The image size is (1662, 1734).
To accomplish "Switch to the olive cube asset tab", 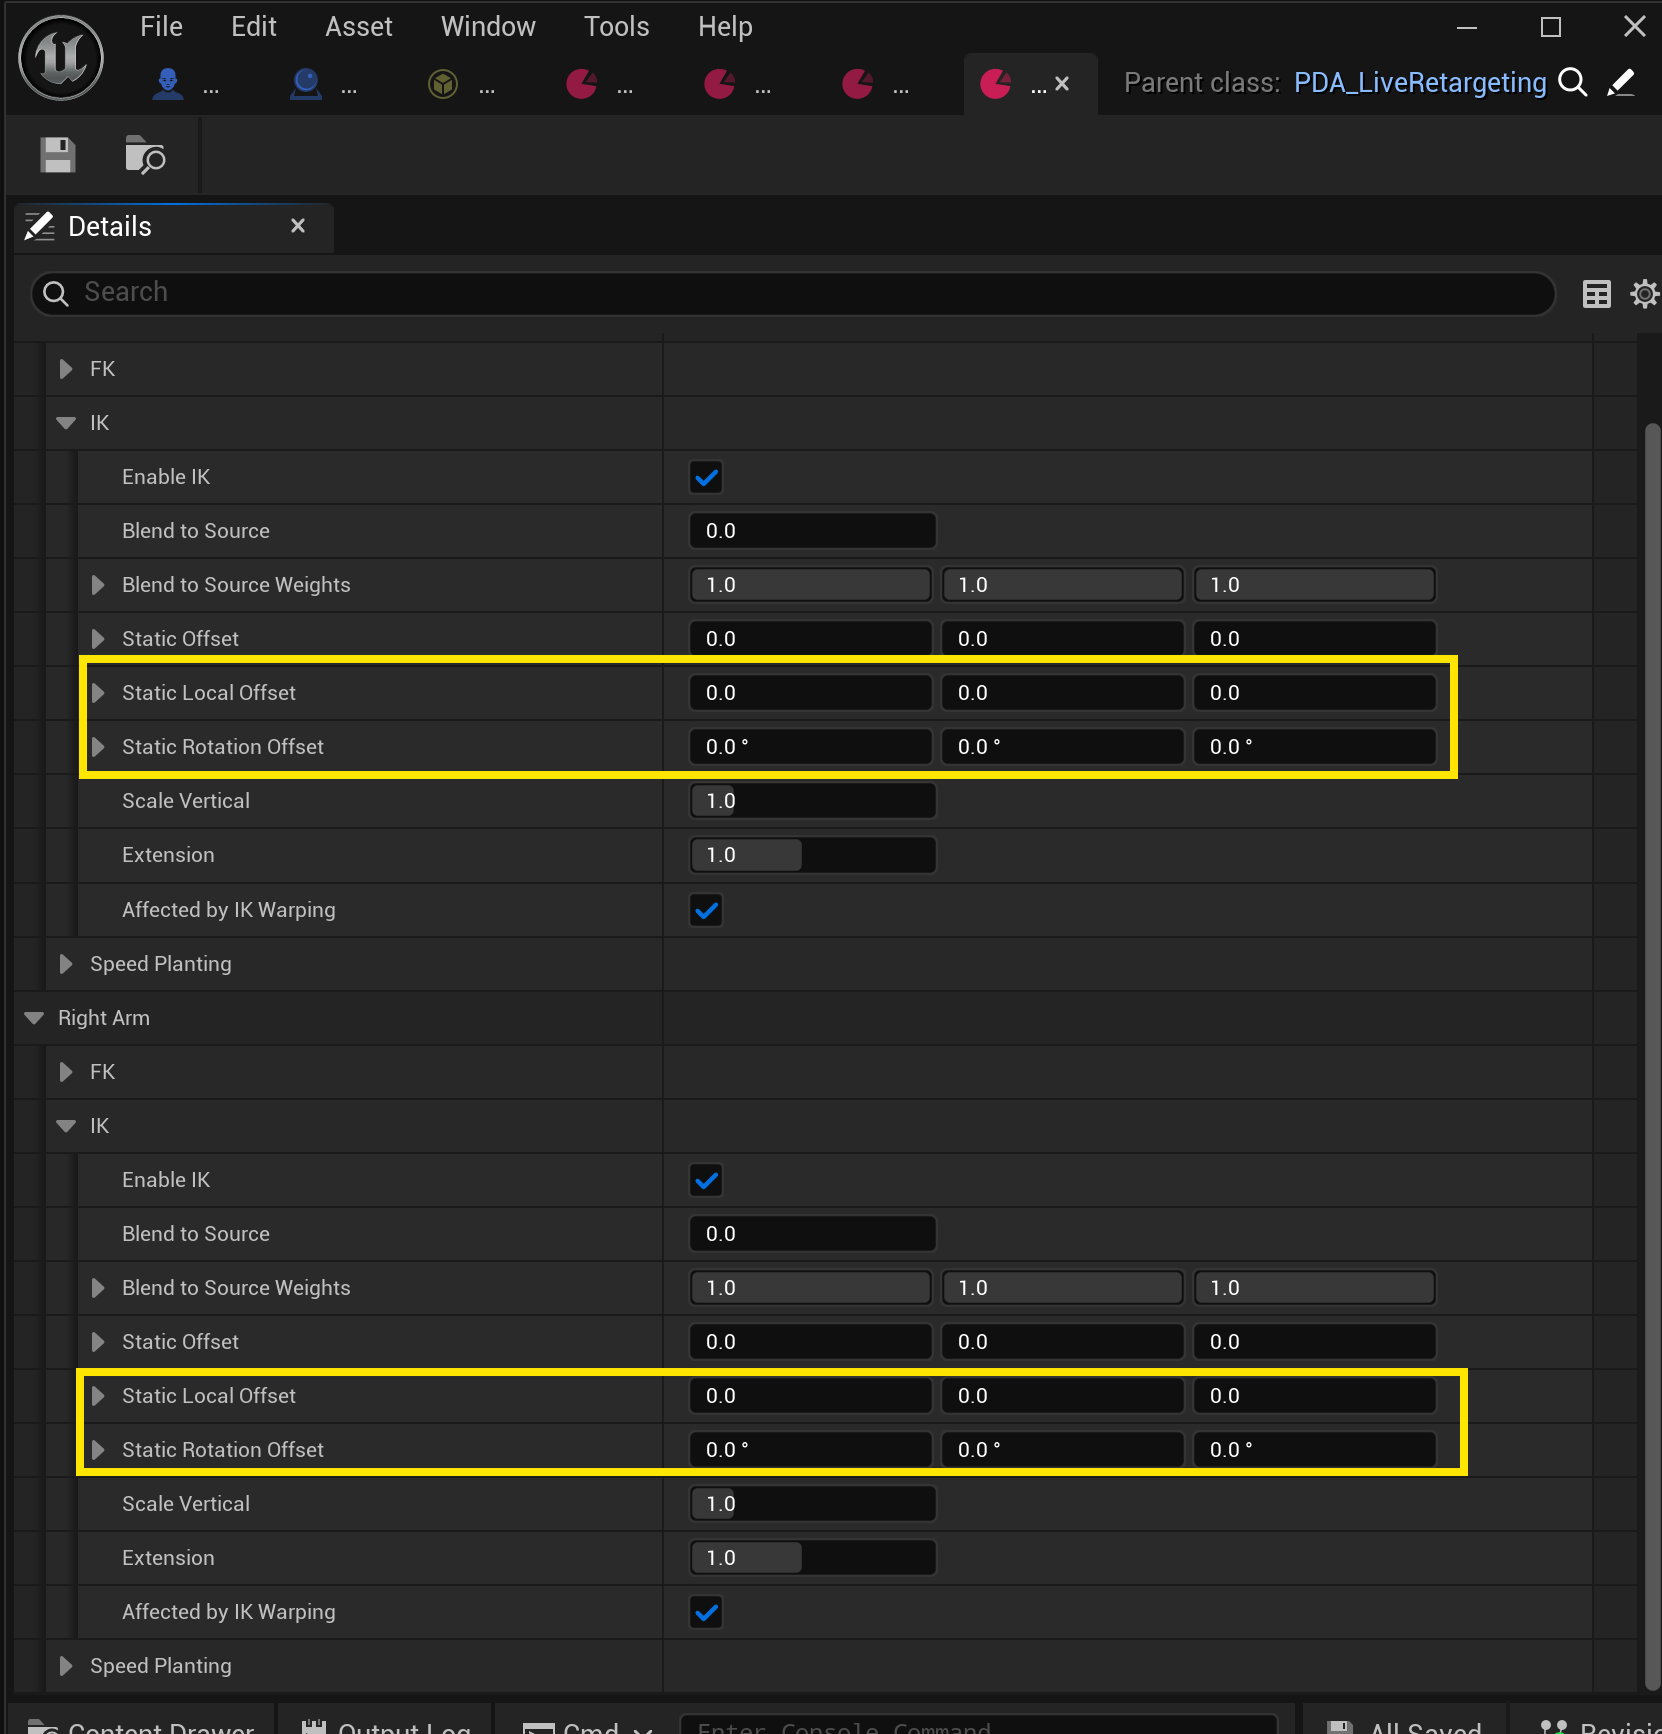I will 443,84.
